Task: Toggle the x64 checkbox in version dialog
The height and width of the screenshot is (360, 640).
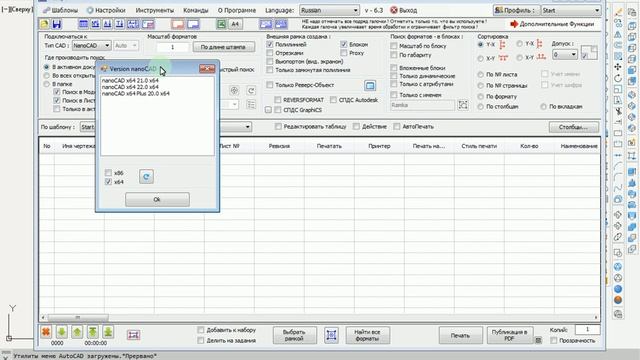Action: coord(108,182)
